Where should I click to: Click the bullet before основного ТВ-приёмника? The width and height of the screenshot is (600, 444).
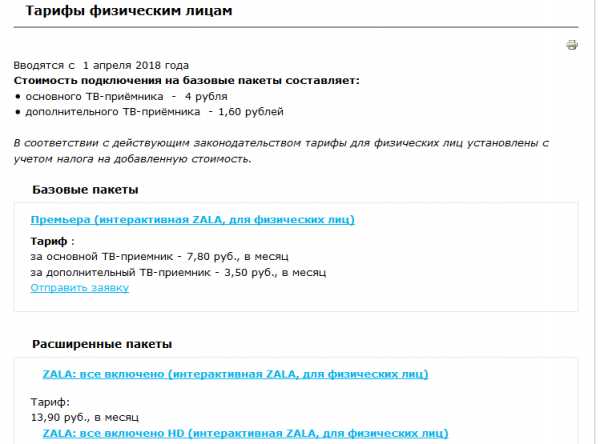pos(18,96)
